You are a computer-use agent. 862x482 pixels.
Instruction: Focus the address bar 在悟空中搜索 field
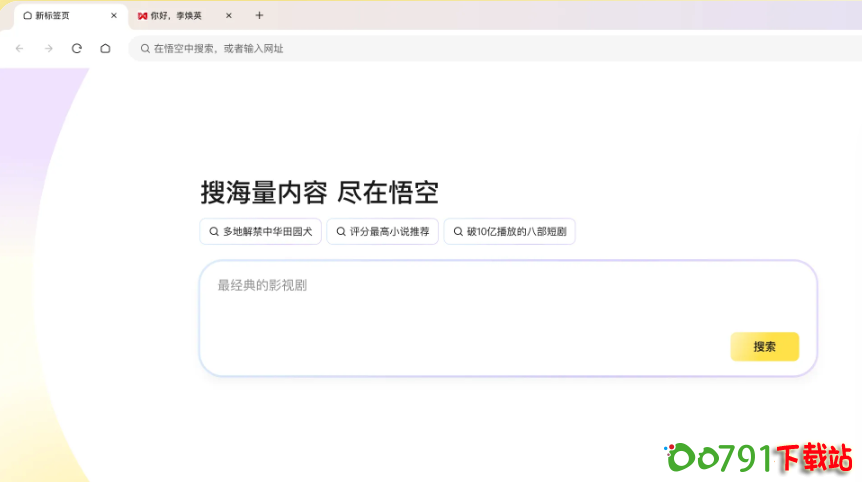[x=400, y=48]
